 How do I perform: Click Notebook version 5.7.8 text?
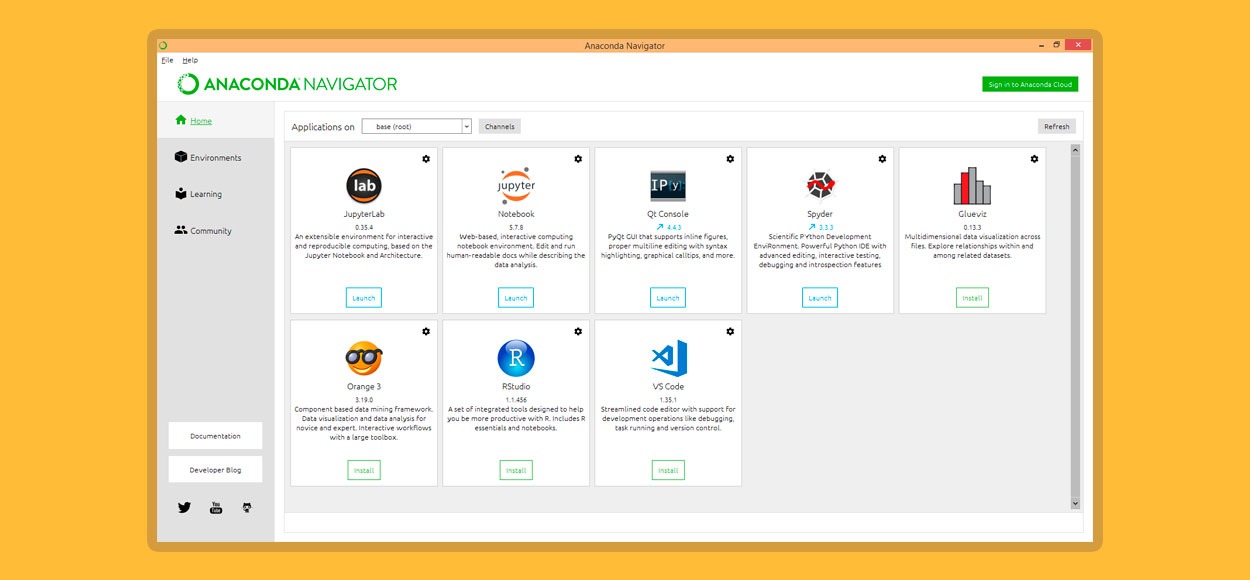click(x=516, y=227)
